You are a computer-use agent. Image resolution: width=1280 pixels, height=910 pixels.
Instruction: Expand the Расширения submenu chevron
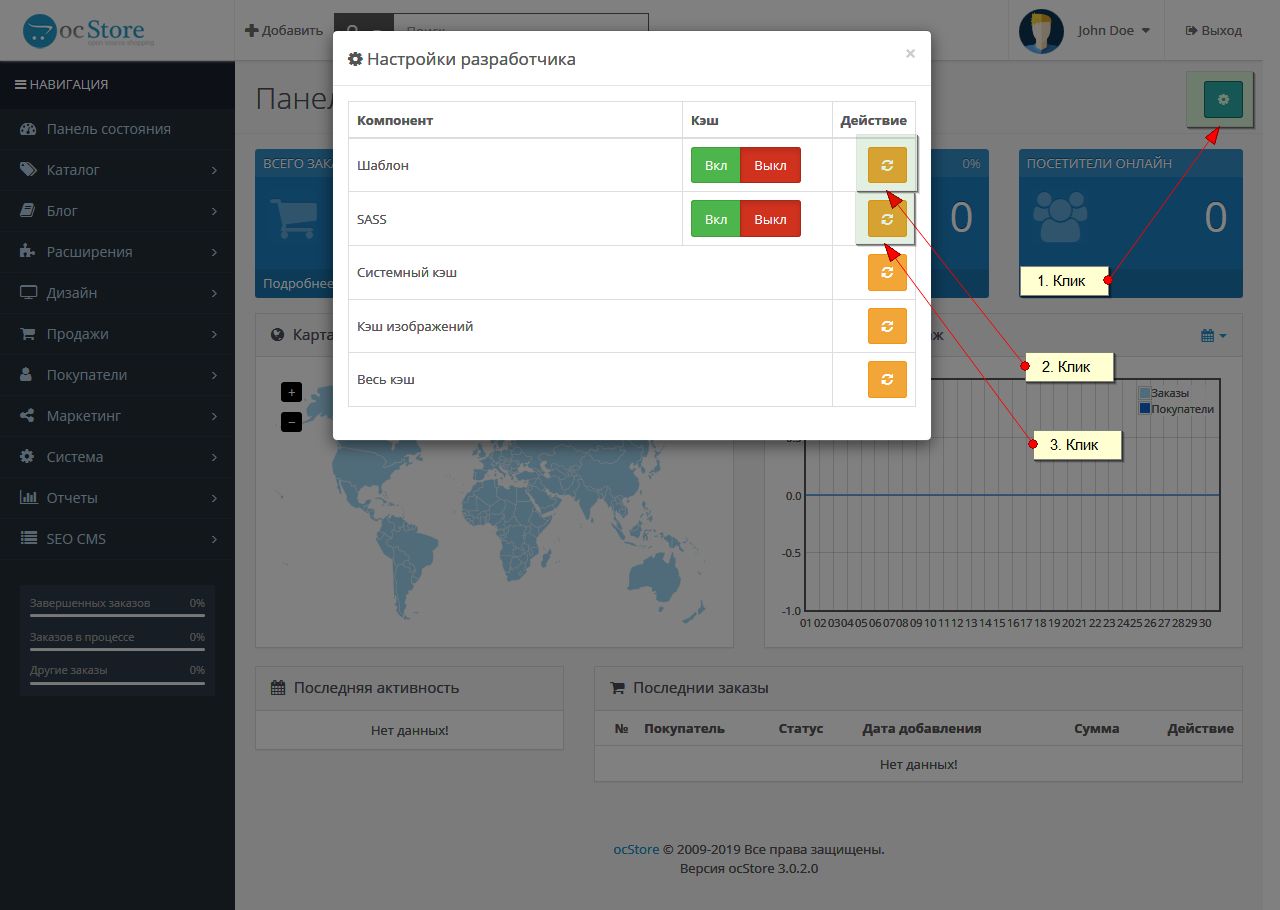pos(214,252)
